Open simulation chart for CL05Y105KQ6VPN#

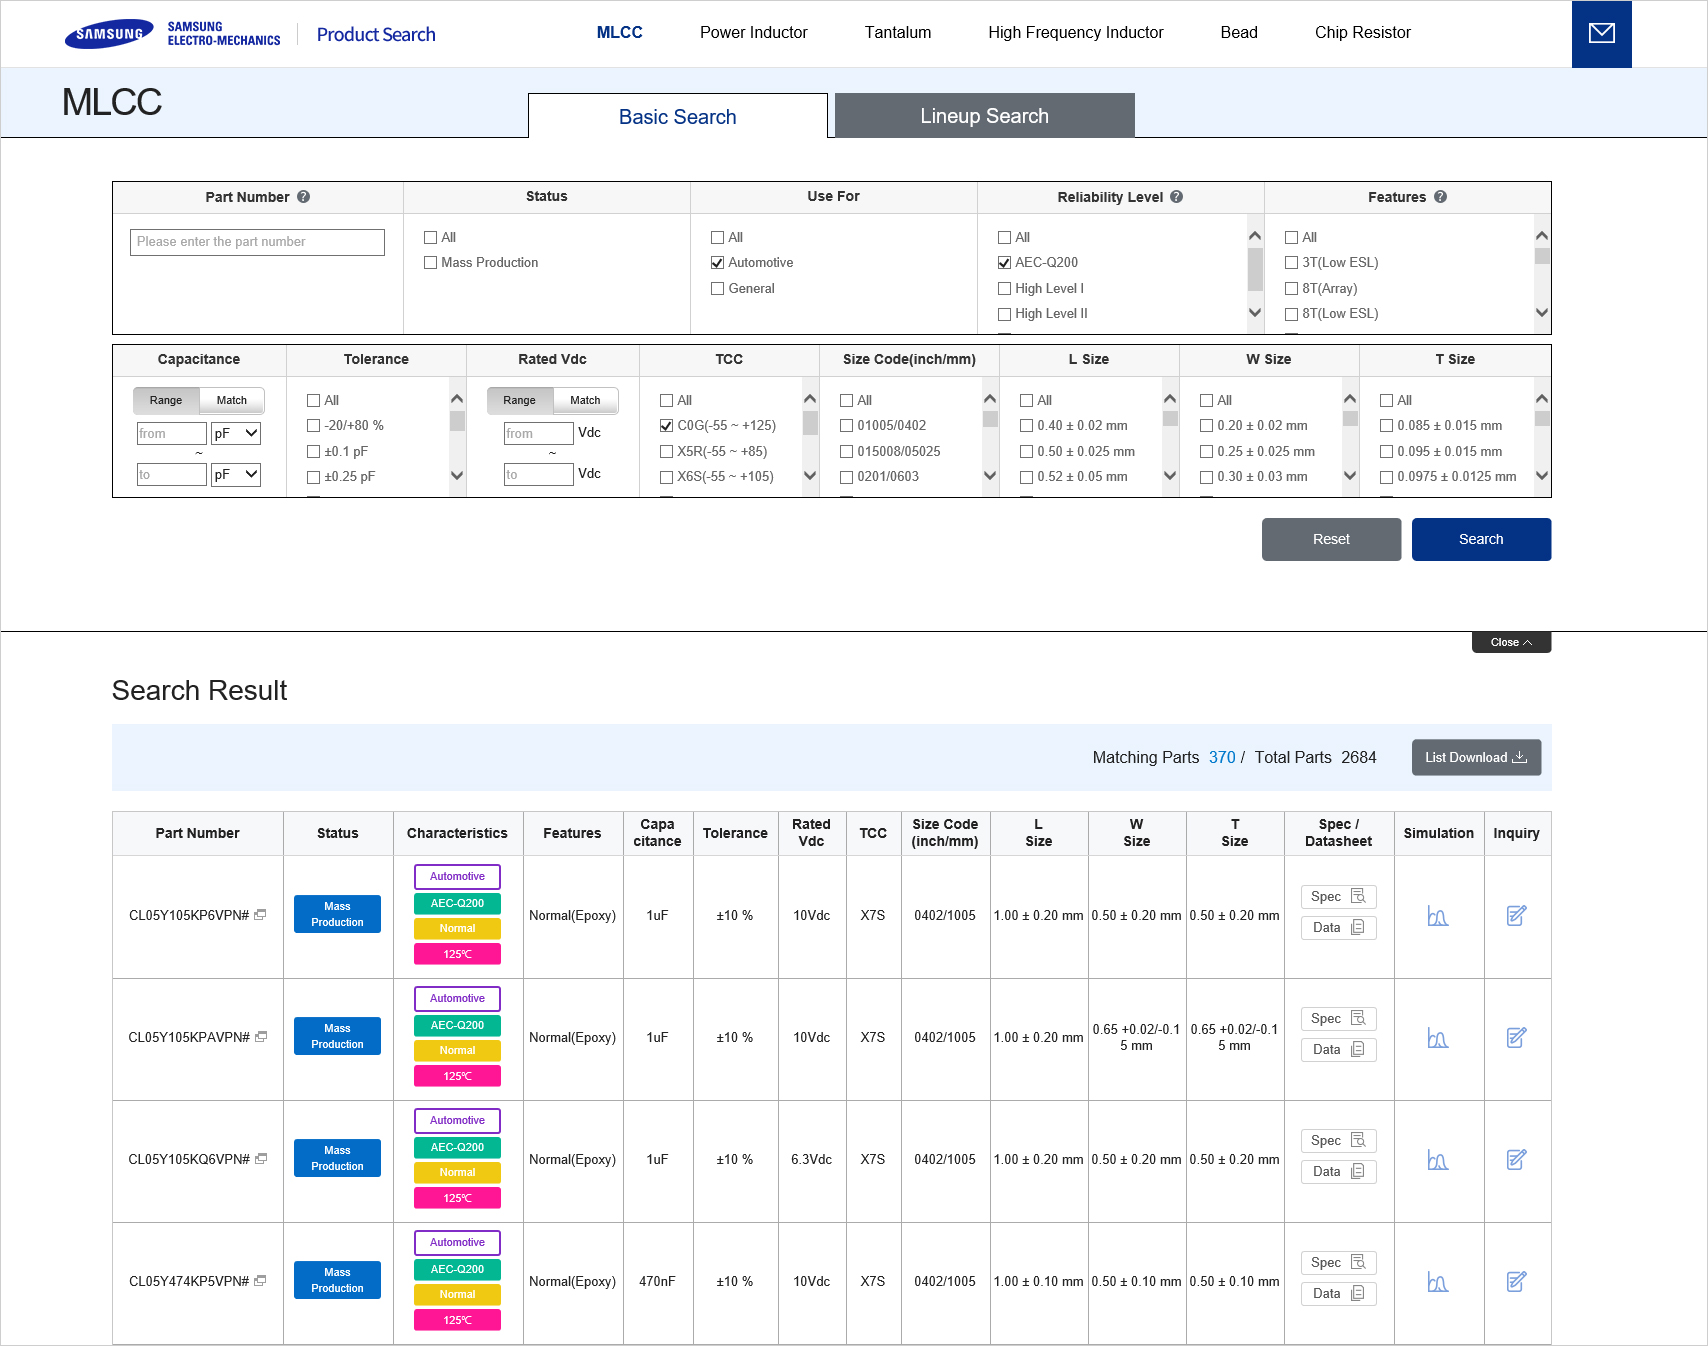[x=1438, y=1160]
